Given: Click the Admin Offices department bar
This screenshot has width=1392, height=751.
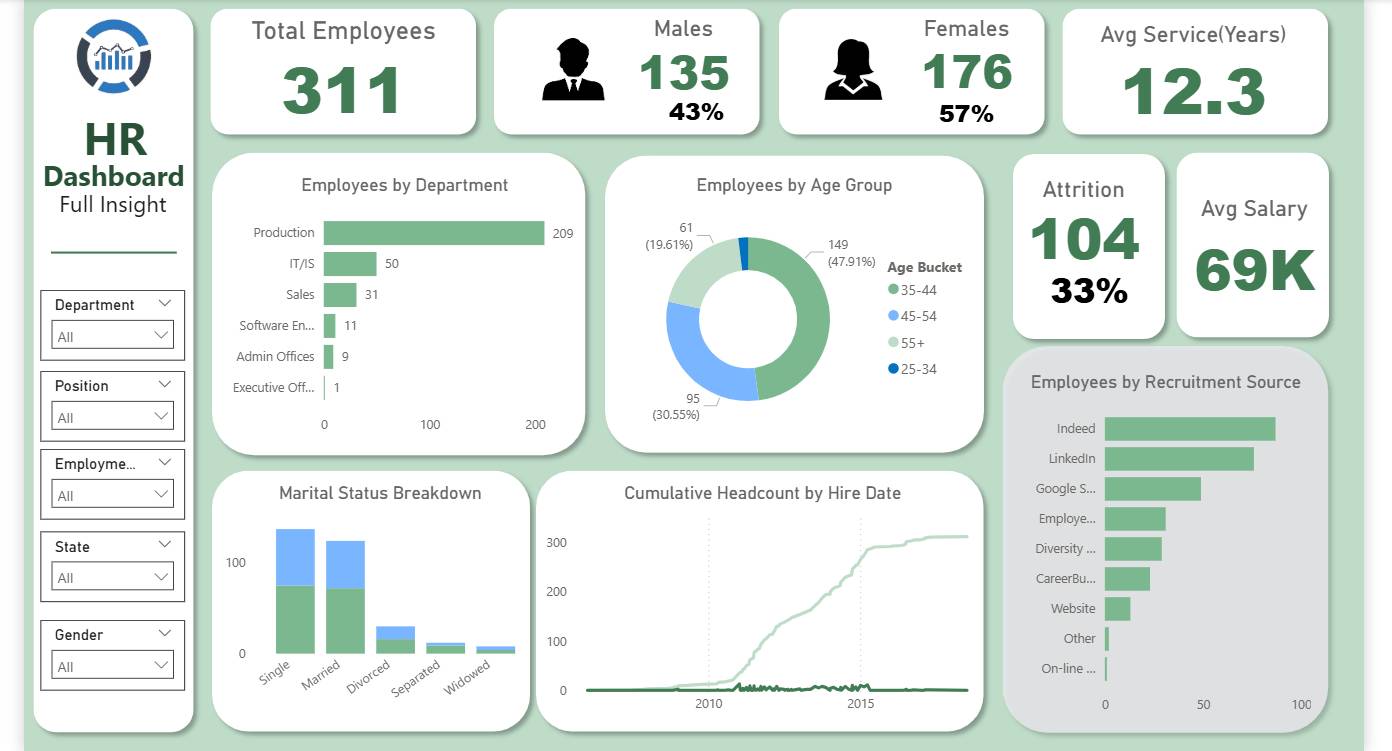Looking at the screenshot, I should click(329, 357).
